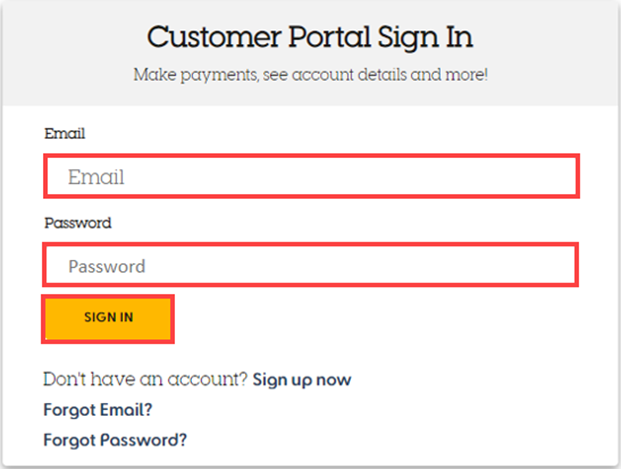The width and height of the screenshot is (621, 469).
Task: Place cursor on the Email placeholder text
Action: (96, 177)
